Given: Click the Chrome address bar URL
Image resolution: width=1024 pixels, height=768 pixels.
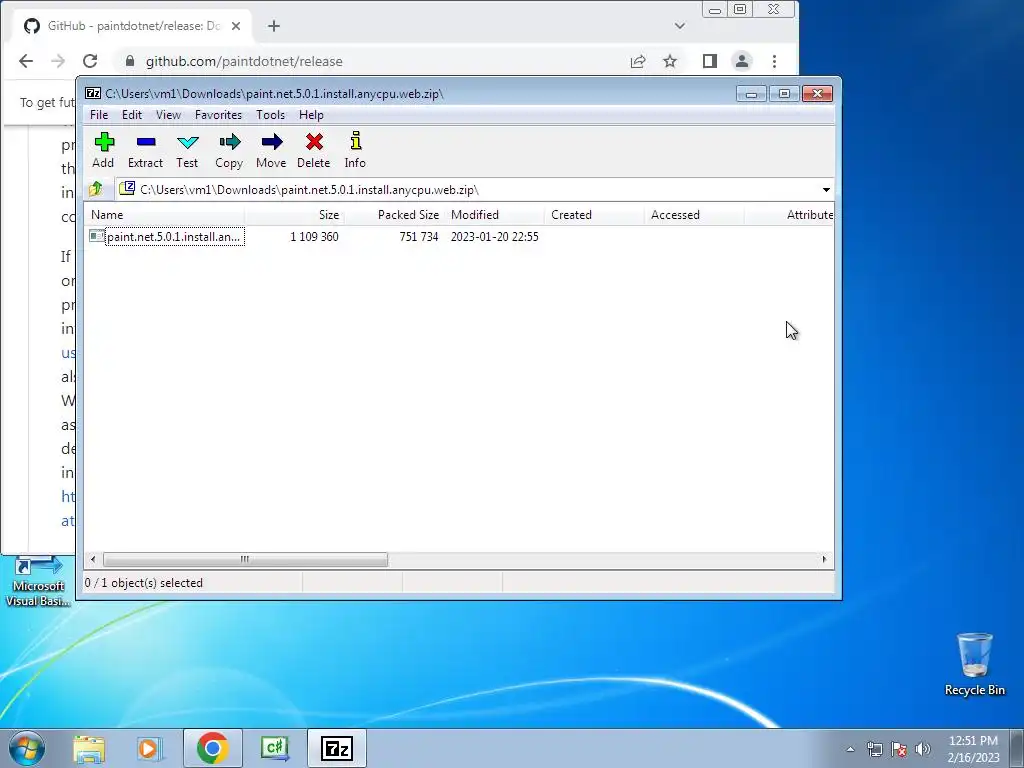Looking at the screenshot, I should click(244, 61).
